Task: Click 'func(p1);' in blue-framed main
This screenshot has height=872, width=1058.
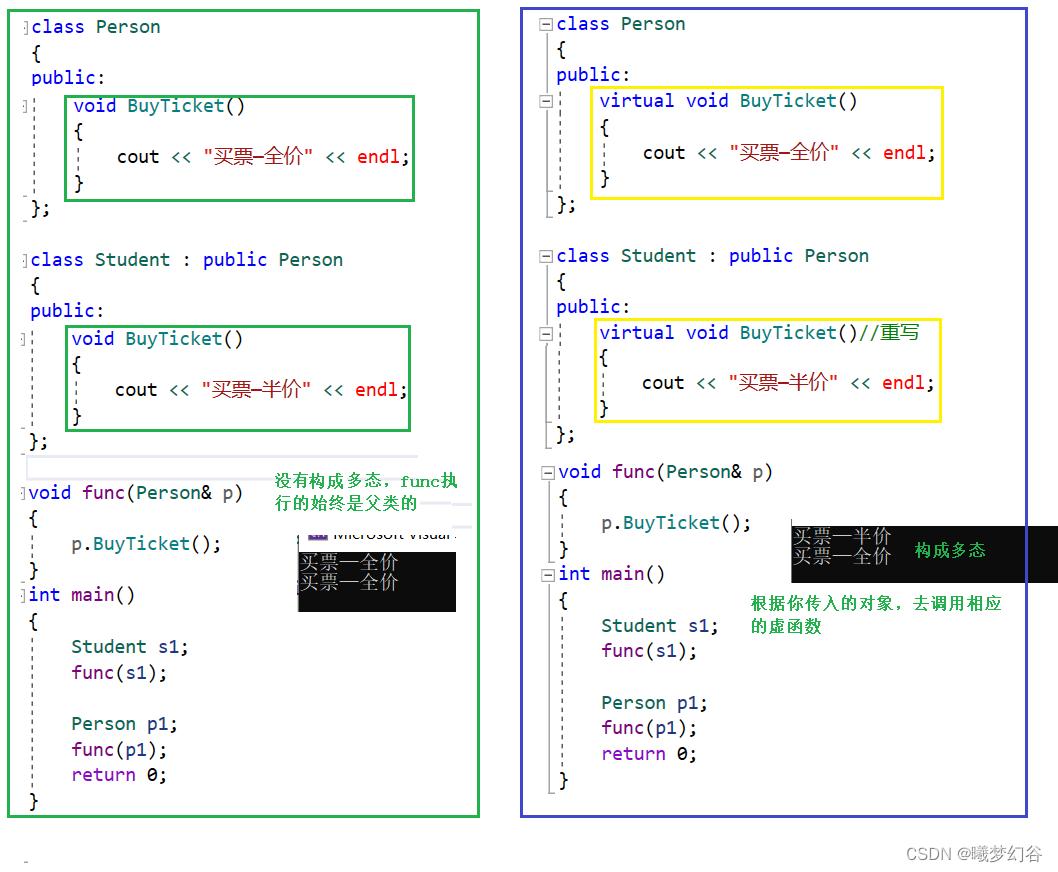Action: [648, 728]
